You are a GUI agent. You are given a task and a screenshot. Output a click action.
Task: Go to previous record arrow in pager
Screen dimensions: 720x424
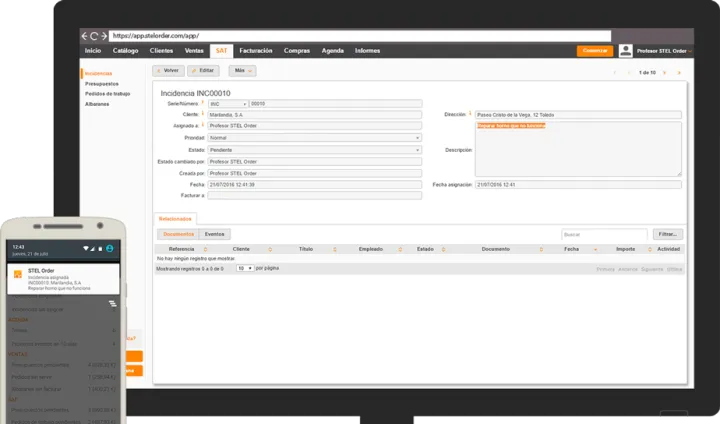(x=626, y=72)
